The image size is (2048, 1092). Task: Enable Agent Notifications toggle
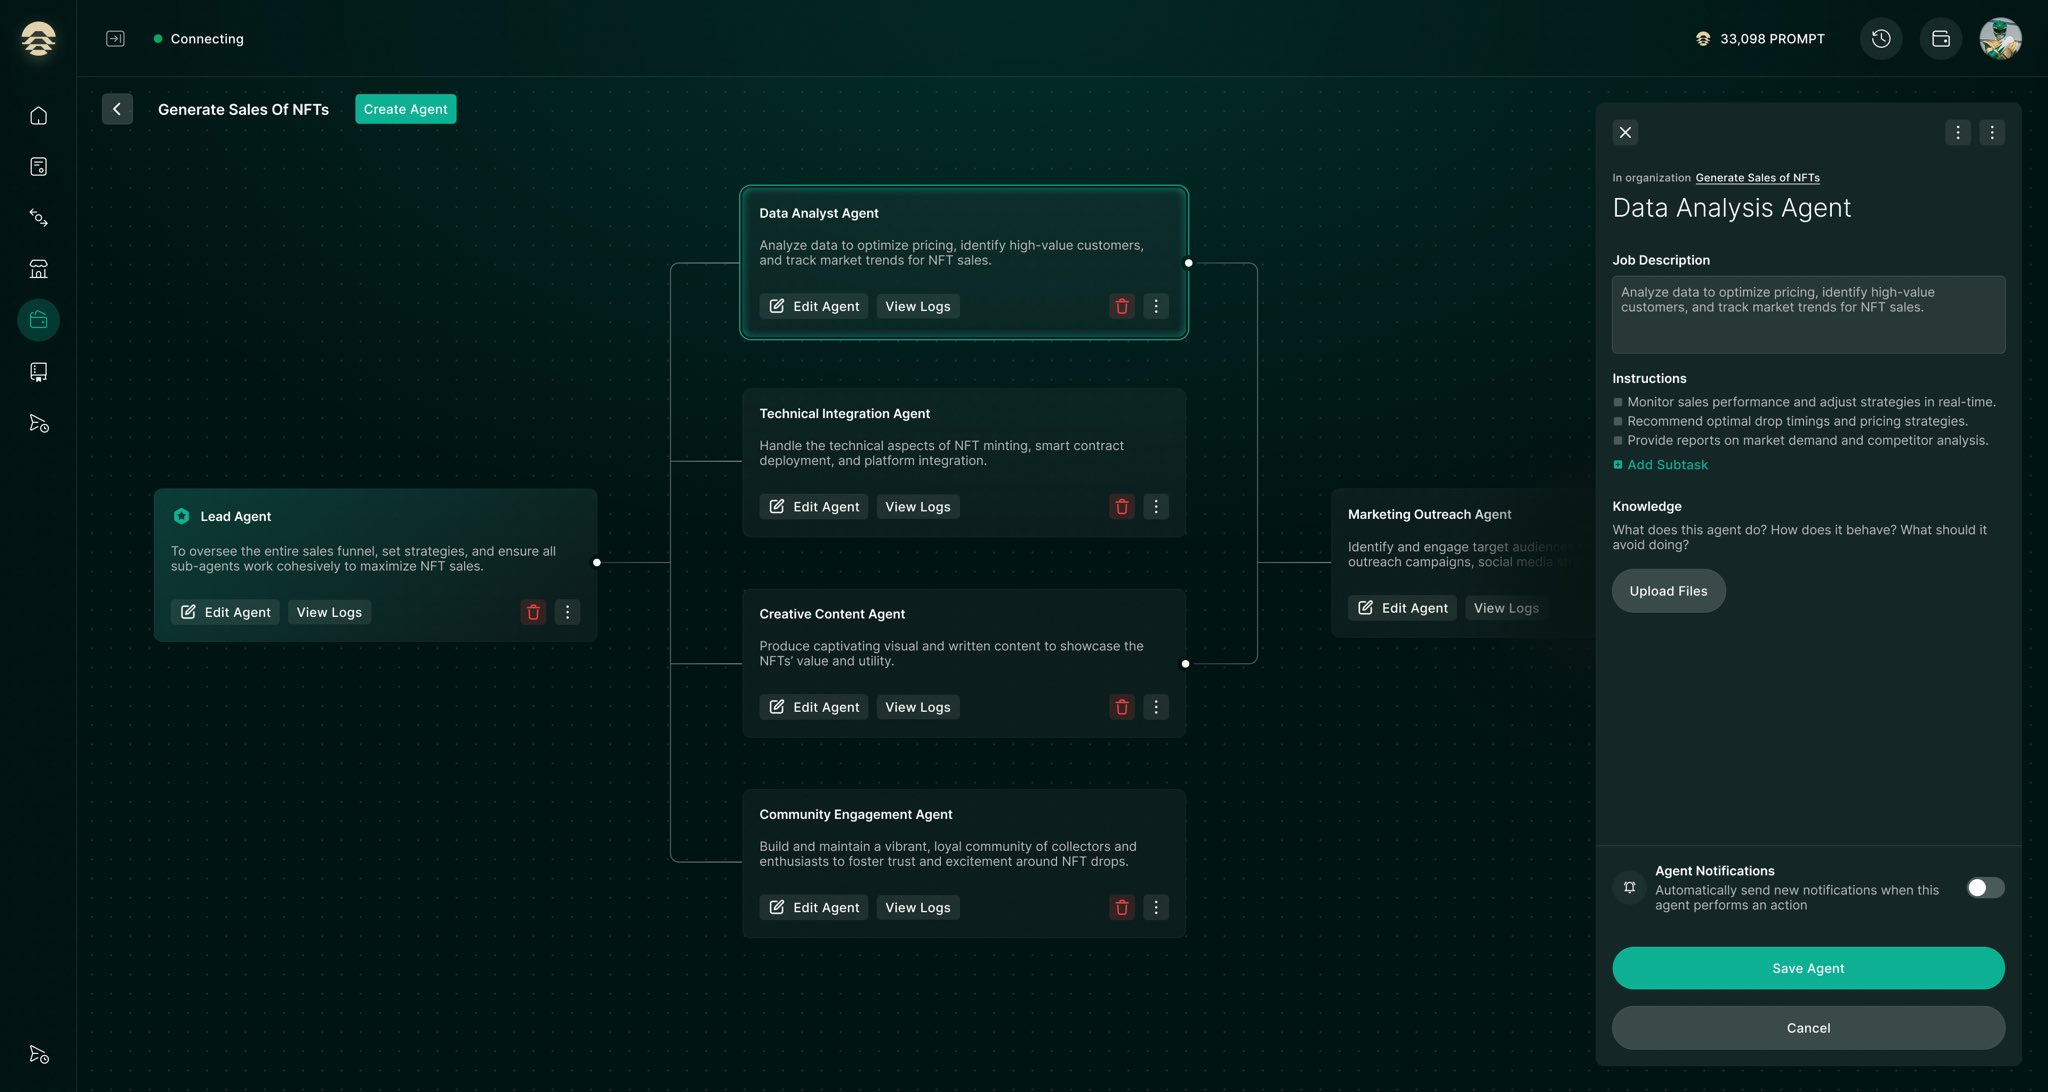coord(1984,887)
